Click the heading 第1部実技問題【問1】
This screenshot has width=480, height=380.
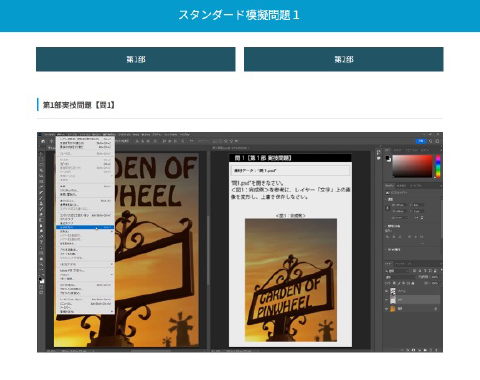click(79, 105)
